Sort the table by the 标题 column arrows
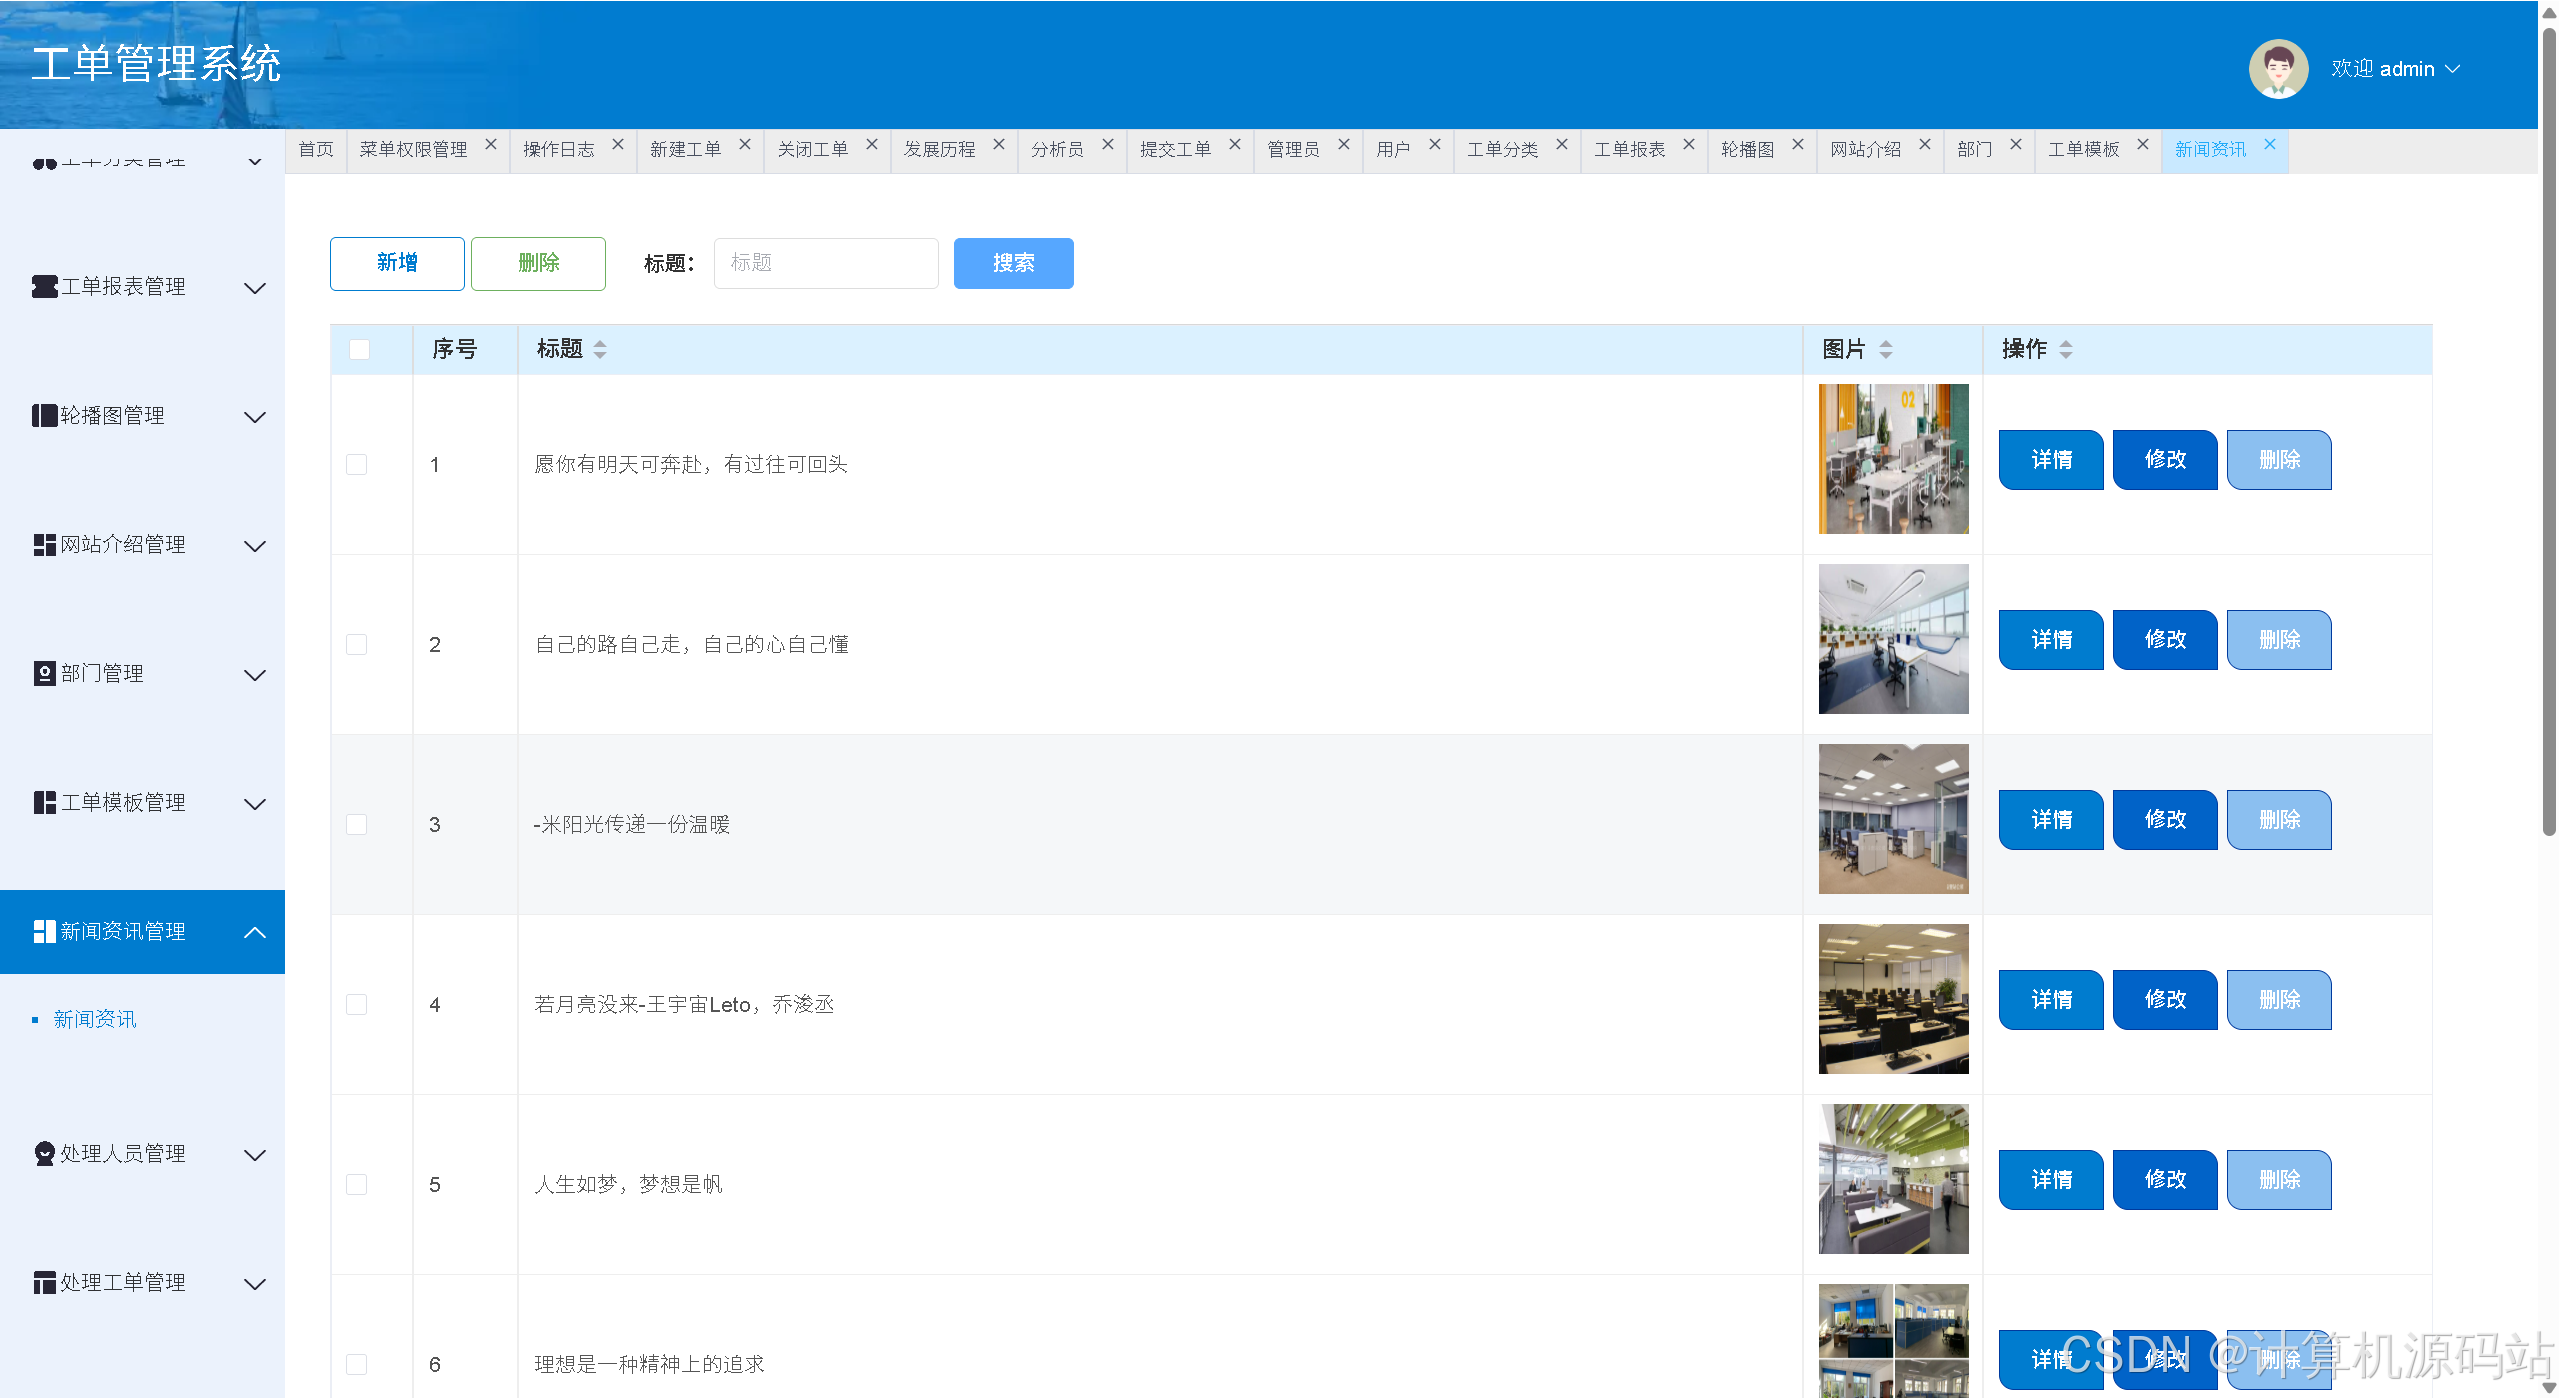This screenshot has width=2559, height=1398. pyautogui.click(x=600, y=350)
